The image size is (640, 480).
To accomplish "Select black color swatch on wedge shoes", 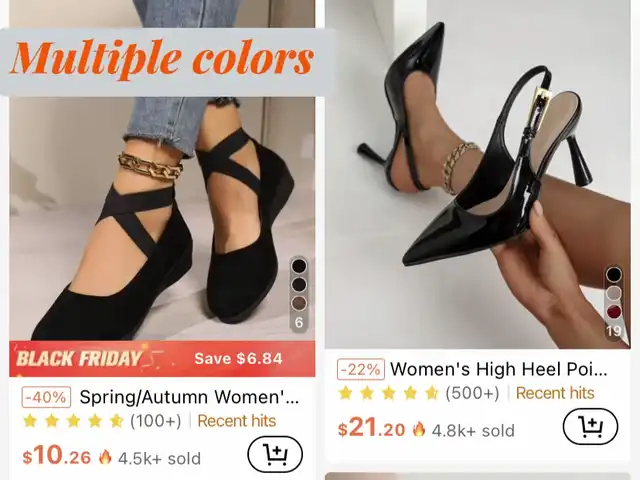I will (299, 266).
